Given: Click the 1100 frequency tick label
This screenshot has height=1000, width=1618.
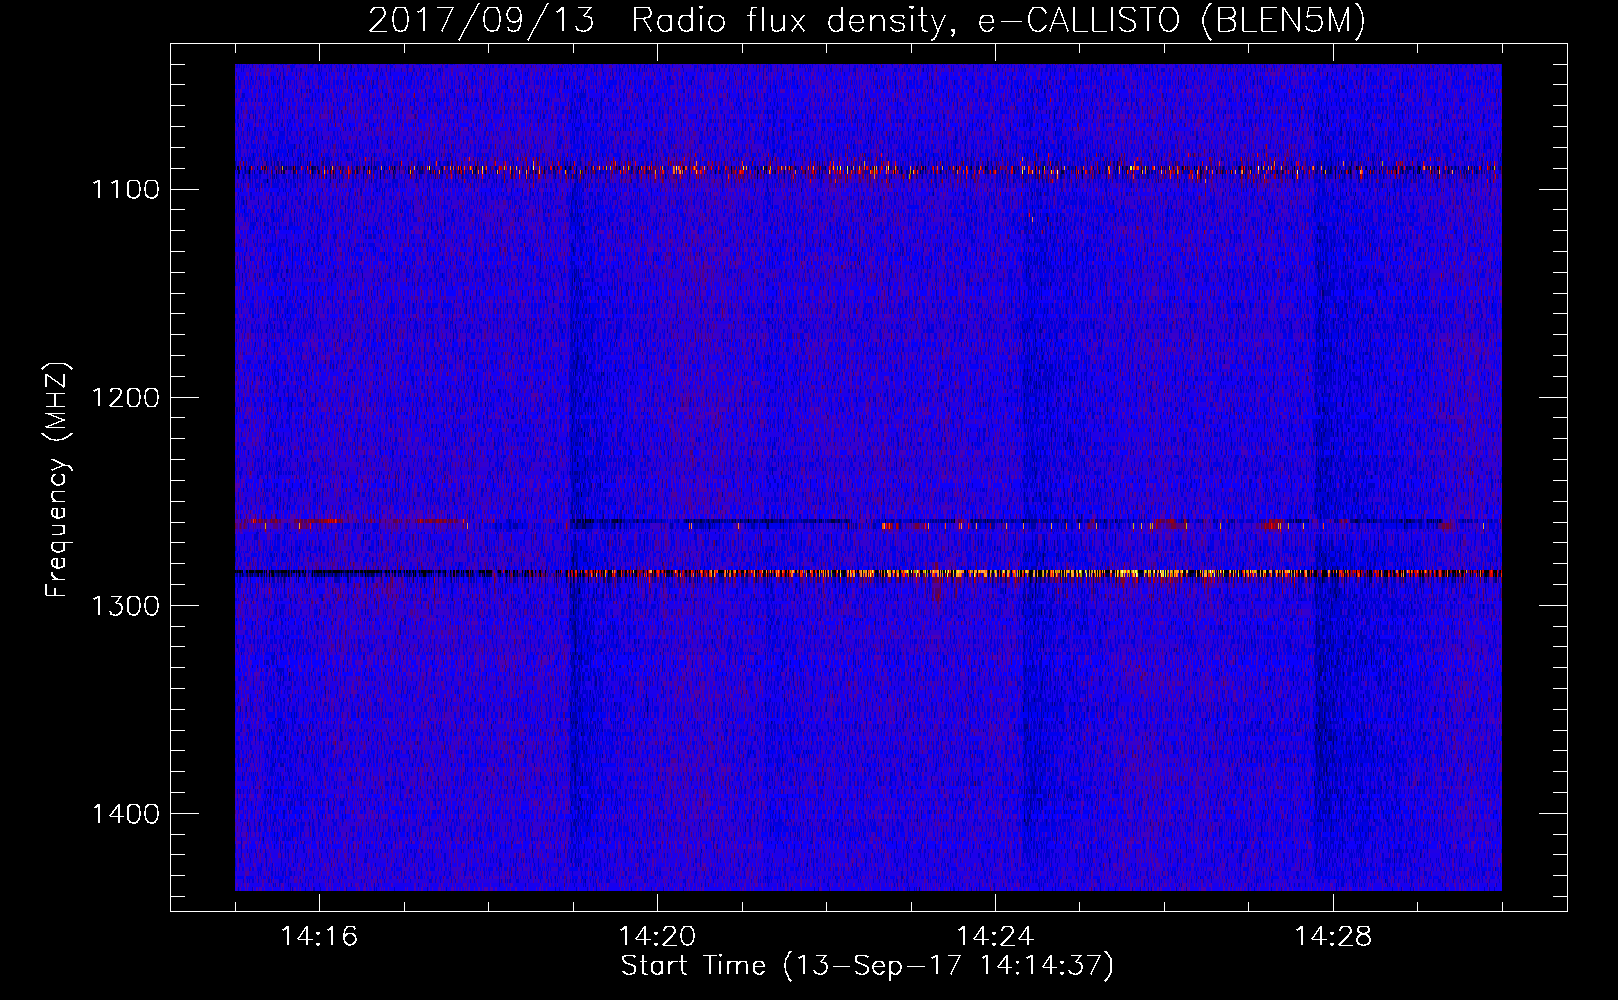Looking at the screenshot, I should [125, 189].
